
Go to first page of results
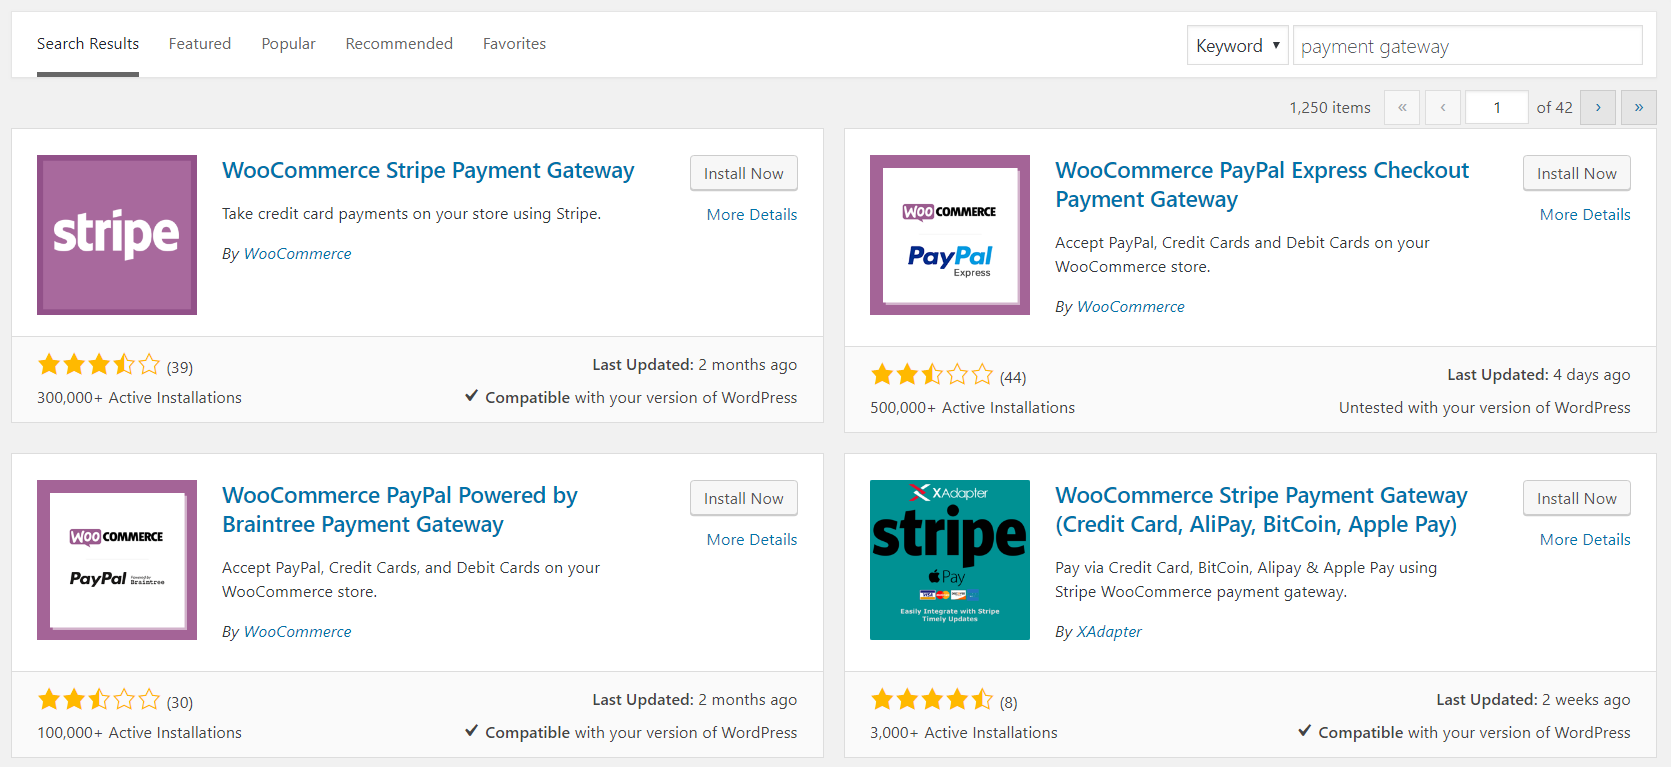pyautogui.click(x=1402, y=107)
